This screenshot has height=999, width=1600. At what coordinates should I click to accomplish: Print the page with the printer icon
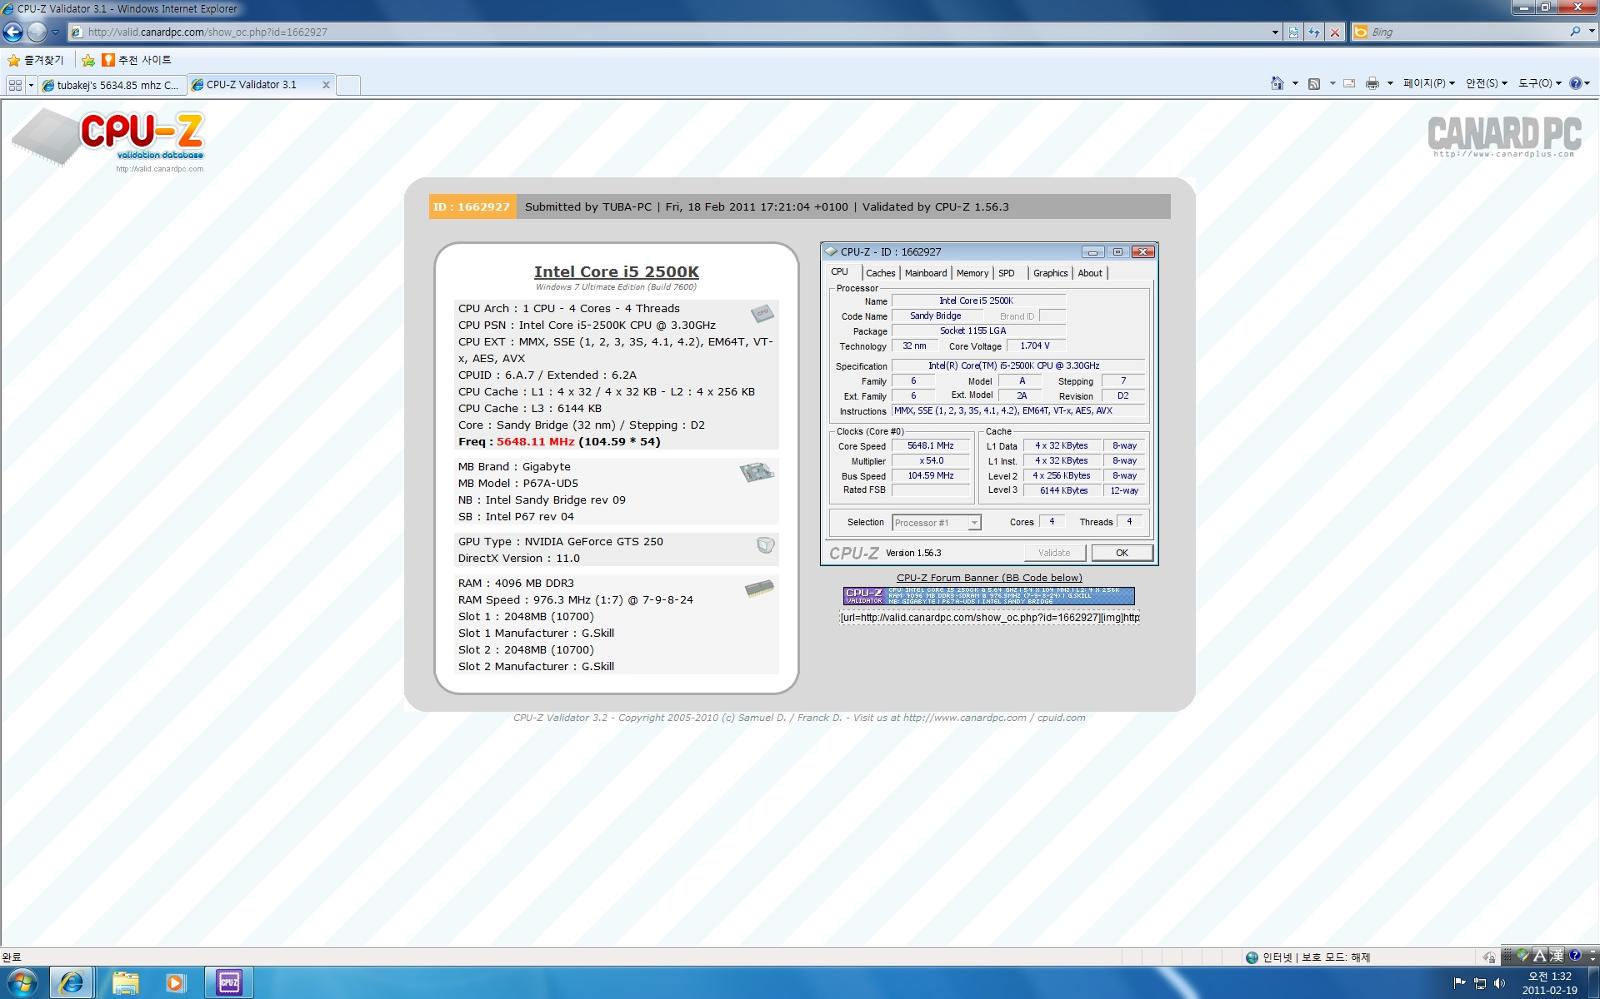(1372, 83)
